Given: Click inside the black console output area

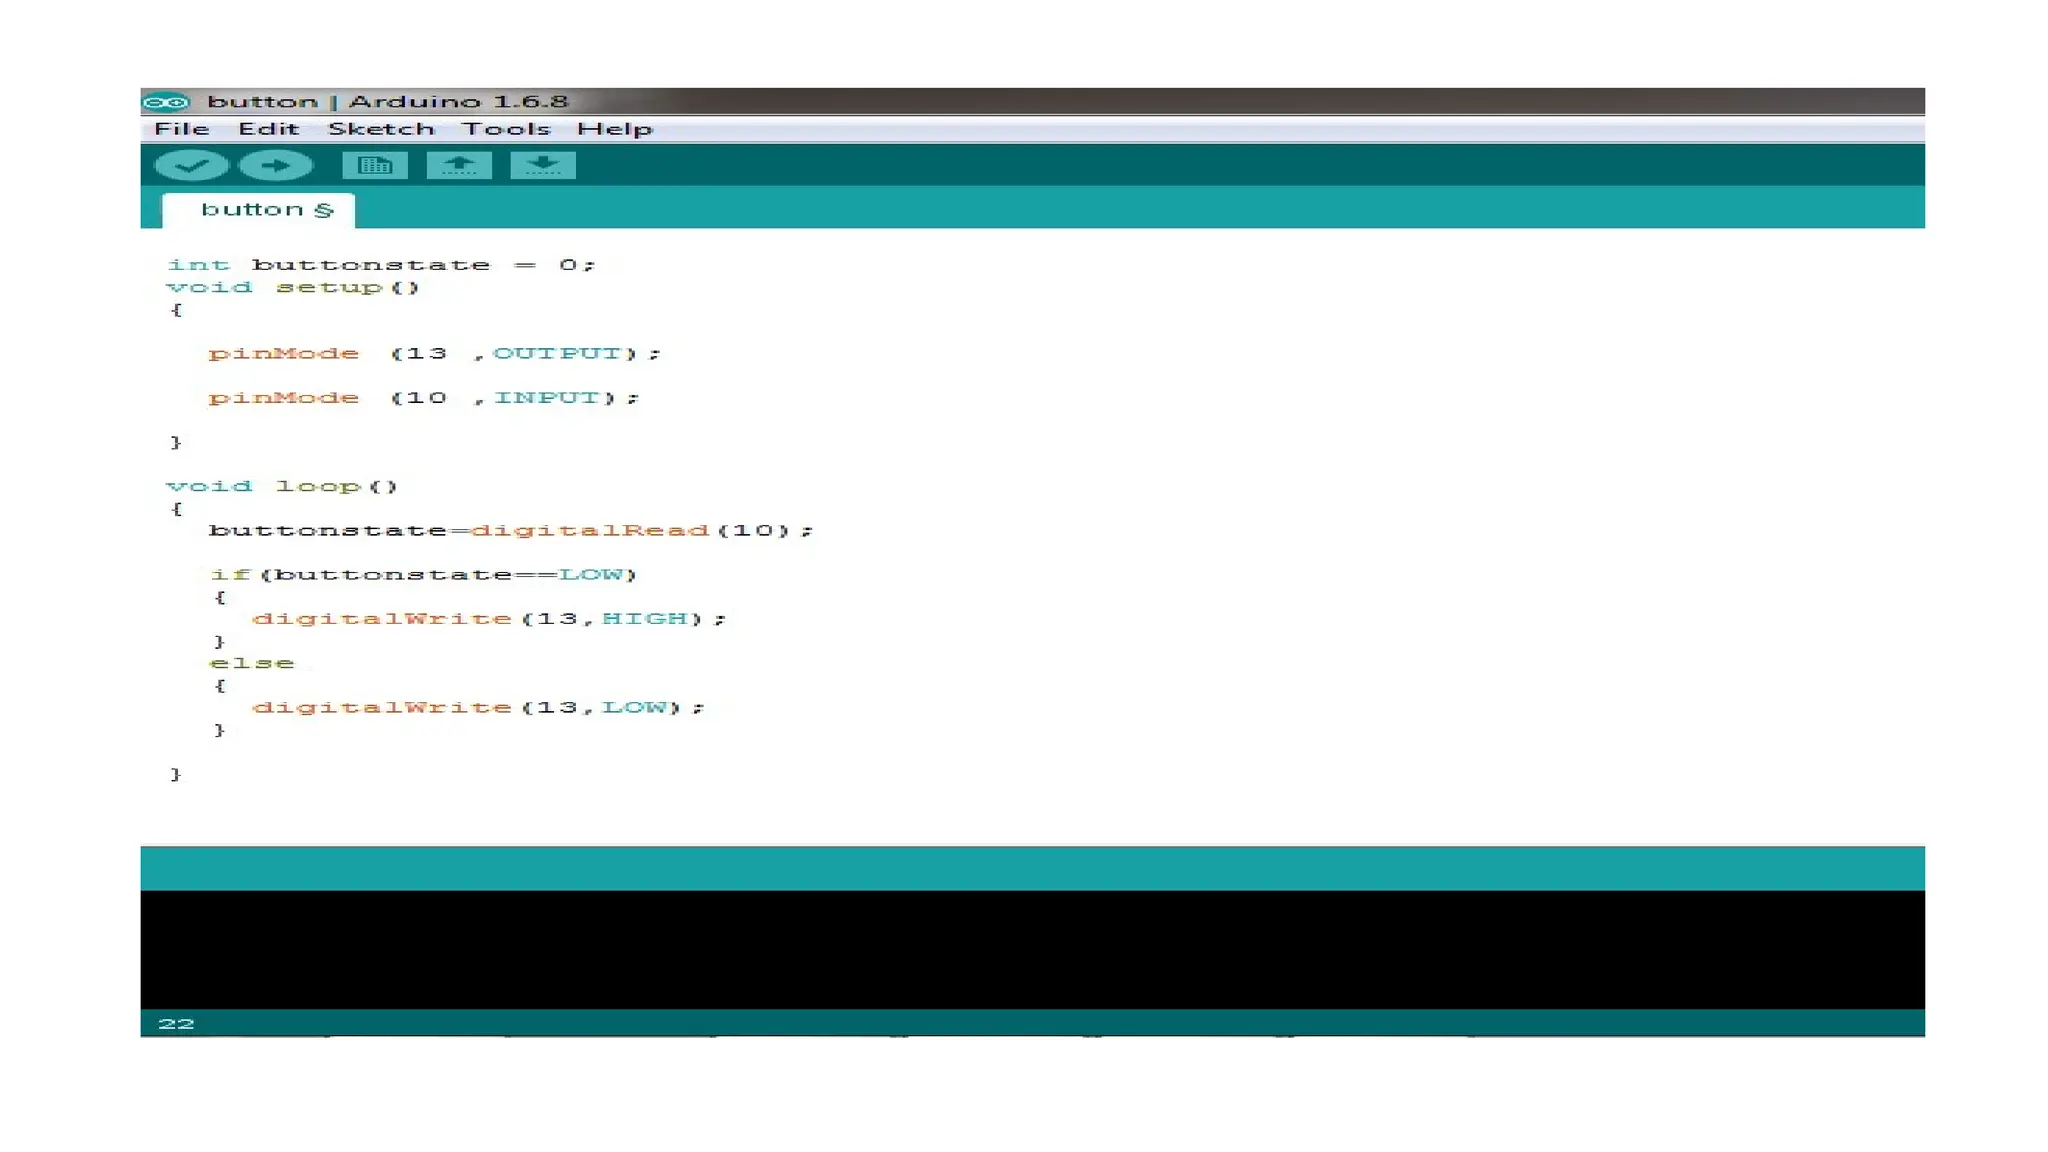Looking at the screenshot, I should click(1030, 948).
